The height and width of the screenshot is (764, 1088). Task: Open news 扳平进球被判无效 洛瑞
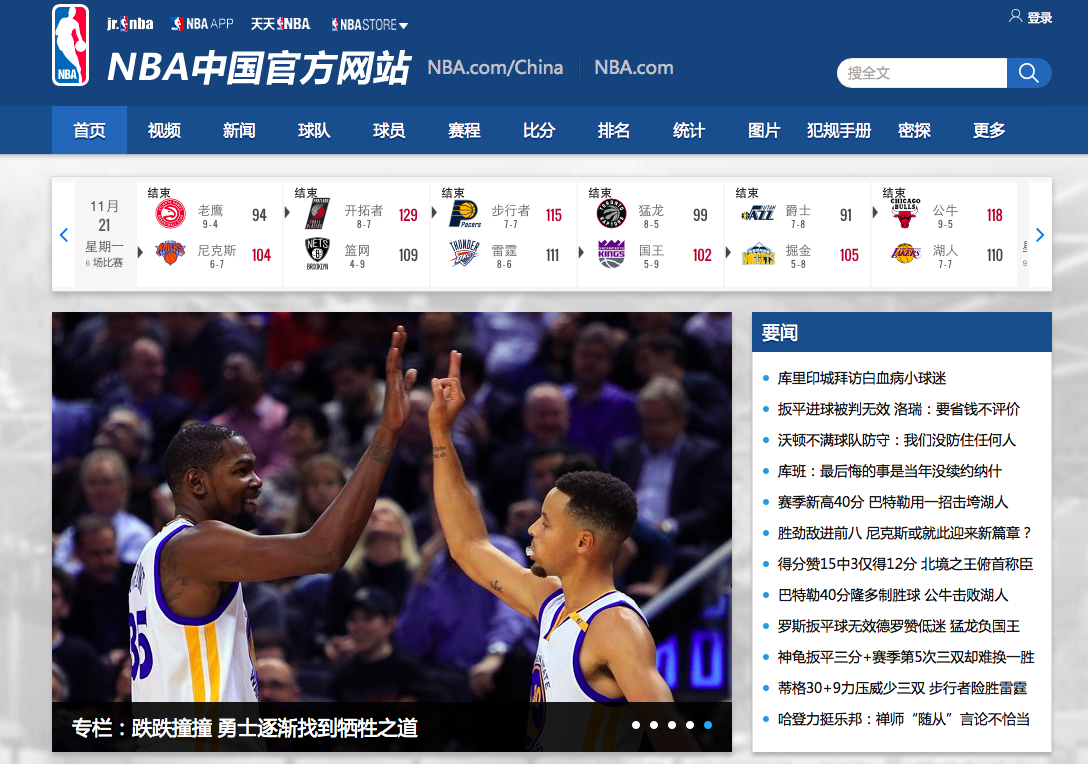(899, 409)
